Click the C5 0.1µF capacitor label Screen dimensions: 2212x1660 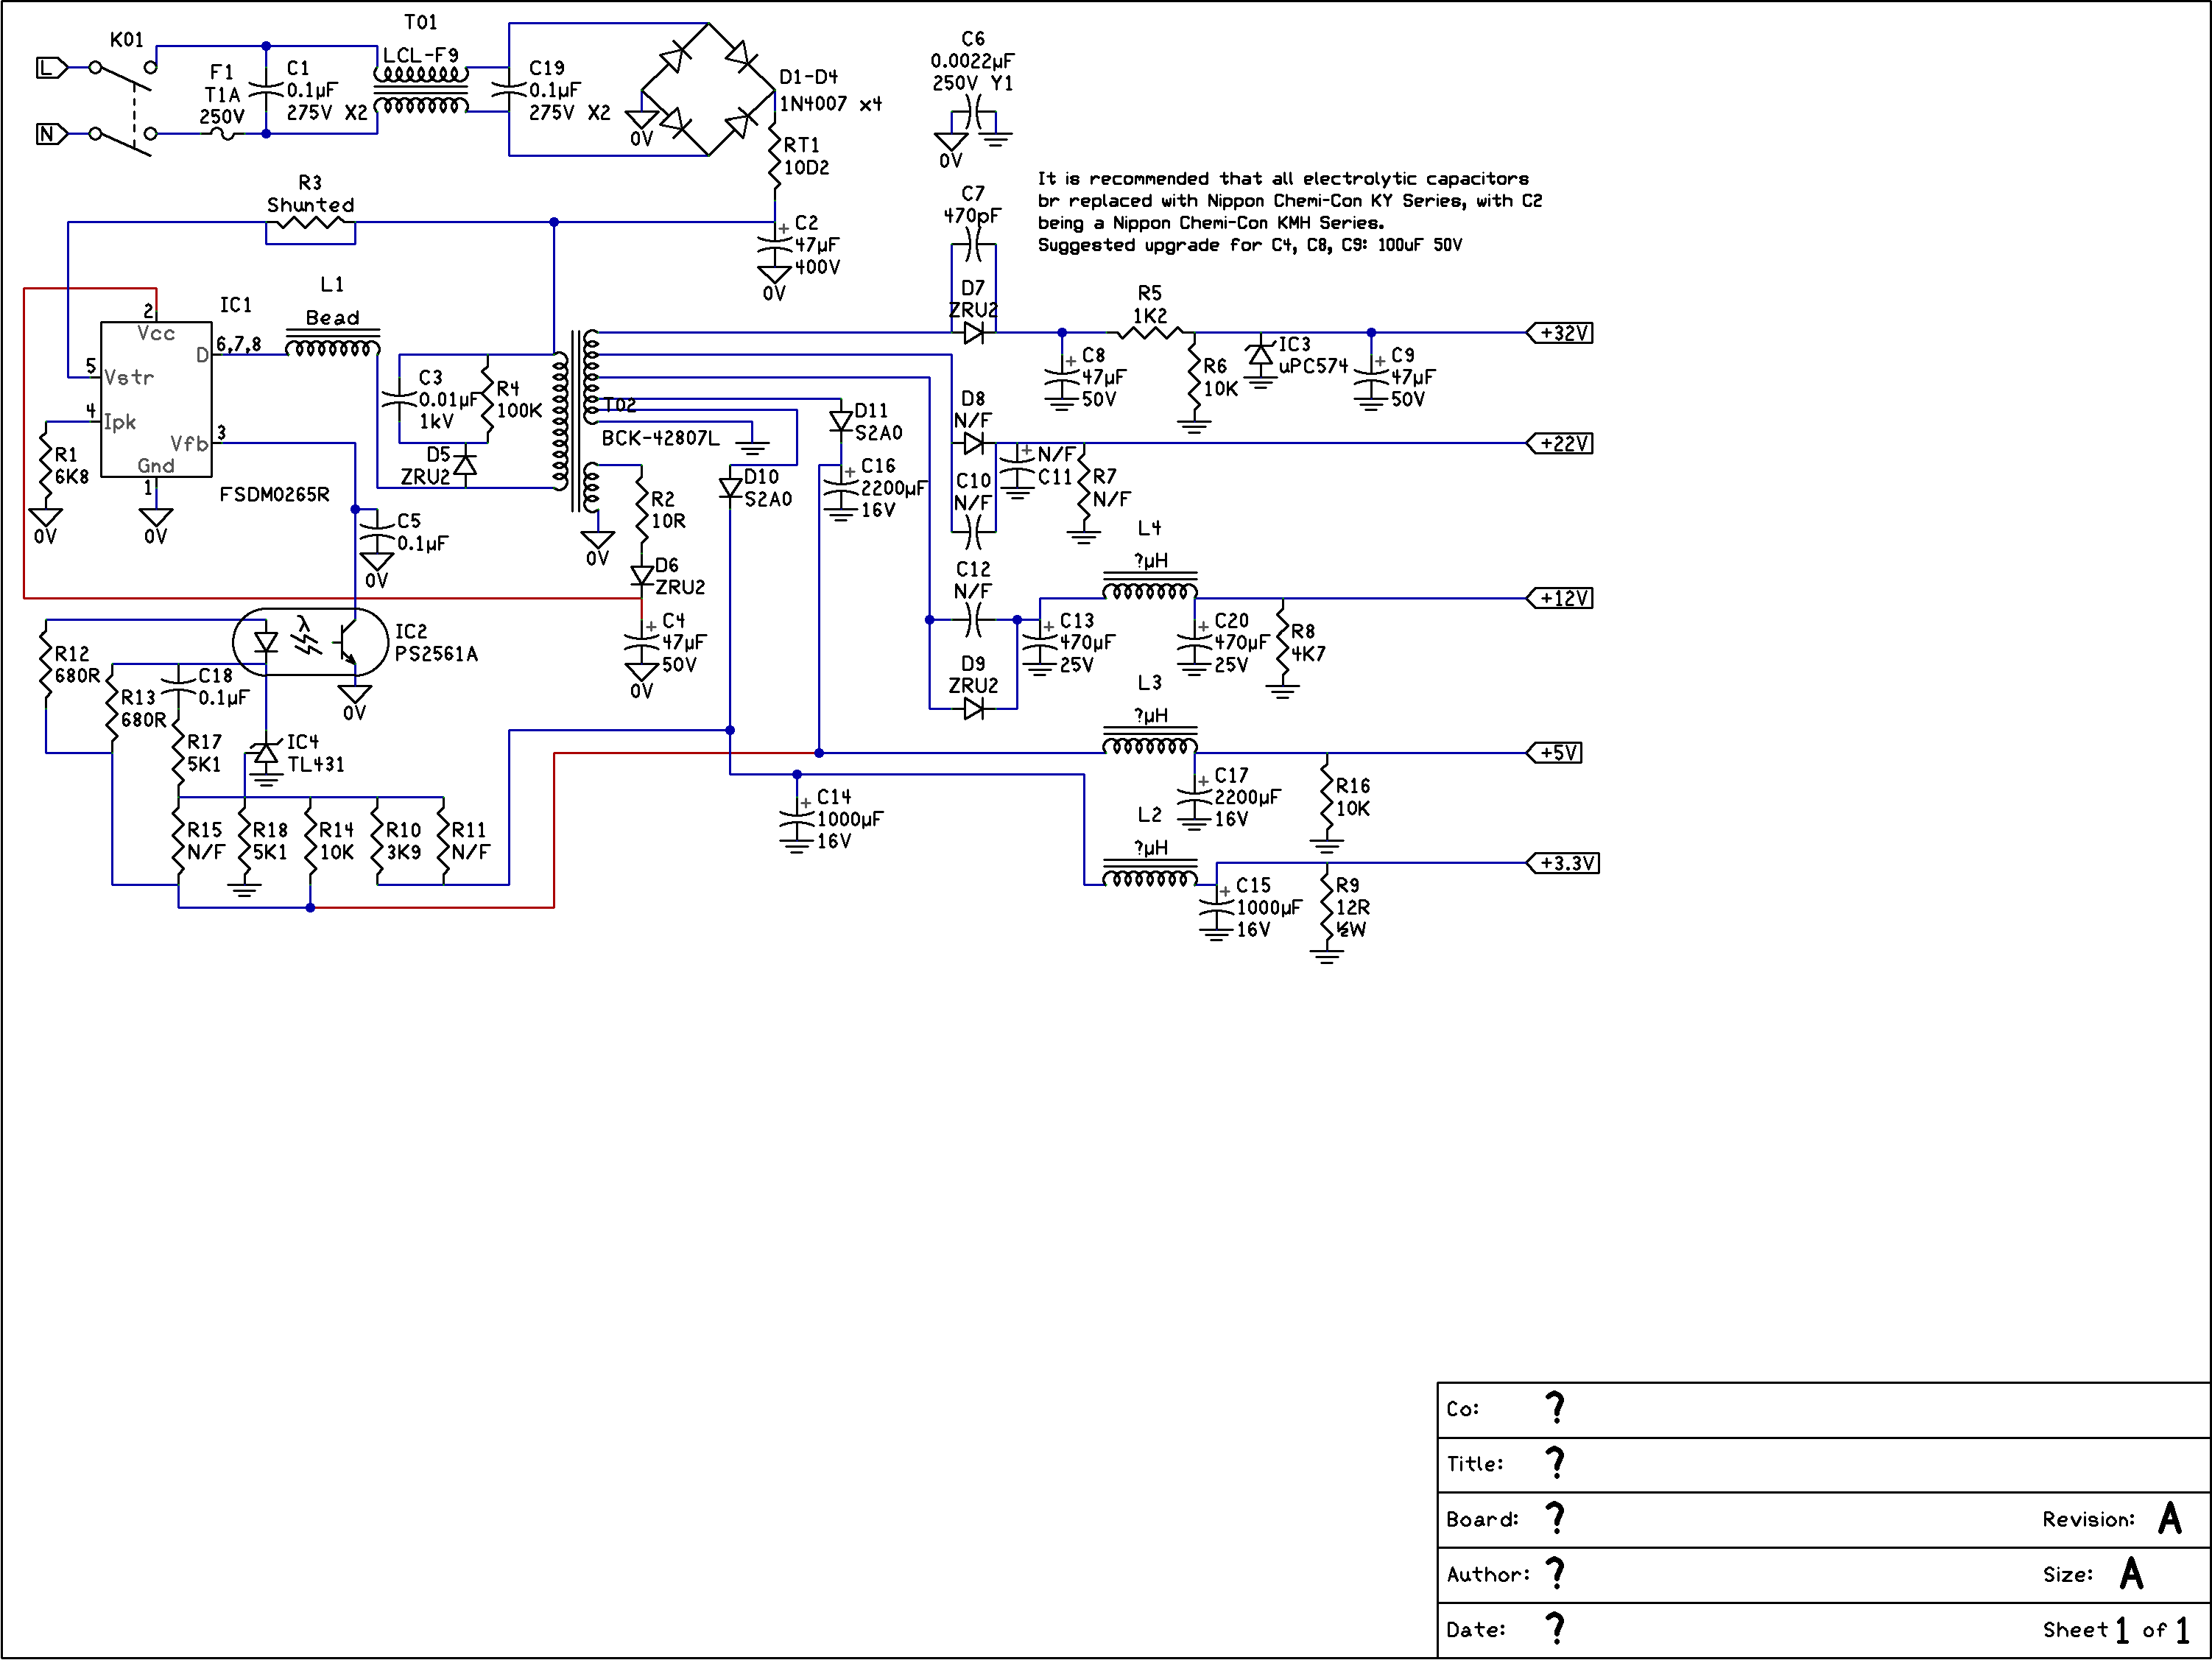click(422, 532)
